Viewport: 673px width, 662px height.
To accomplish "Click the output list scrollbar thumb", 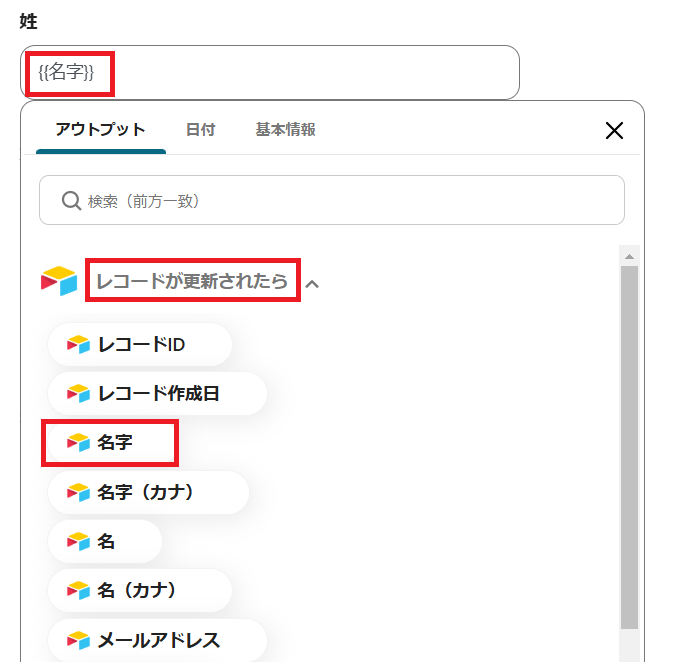I will (x=629, y=440).
